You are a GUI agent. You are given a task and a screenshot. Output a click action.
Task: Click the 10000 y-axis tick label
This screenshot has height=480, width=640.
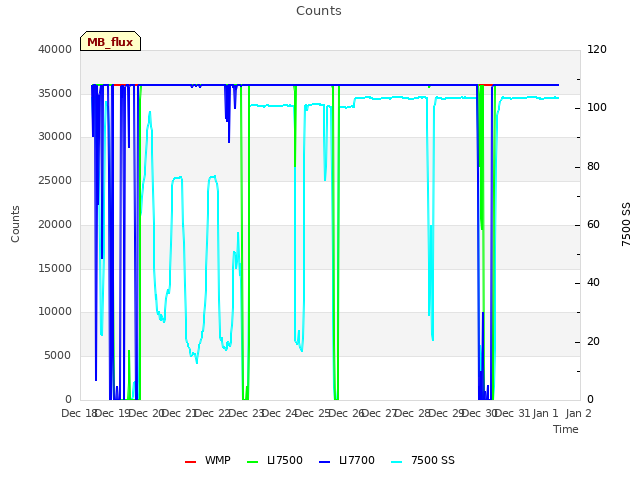click(x=55, y=311)
